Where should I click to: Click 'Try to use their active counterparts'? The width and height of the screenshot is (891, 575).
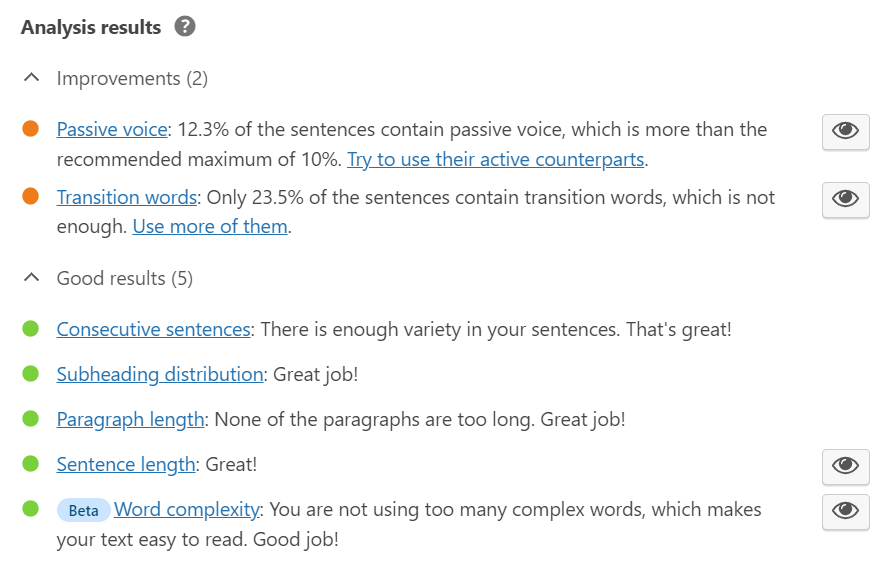click(496, 159)
